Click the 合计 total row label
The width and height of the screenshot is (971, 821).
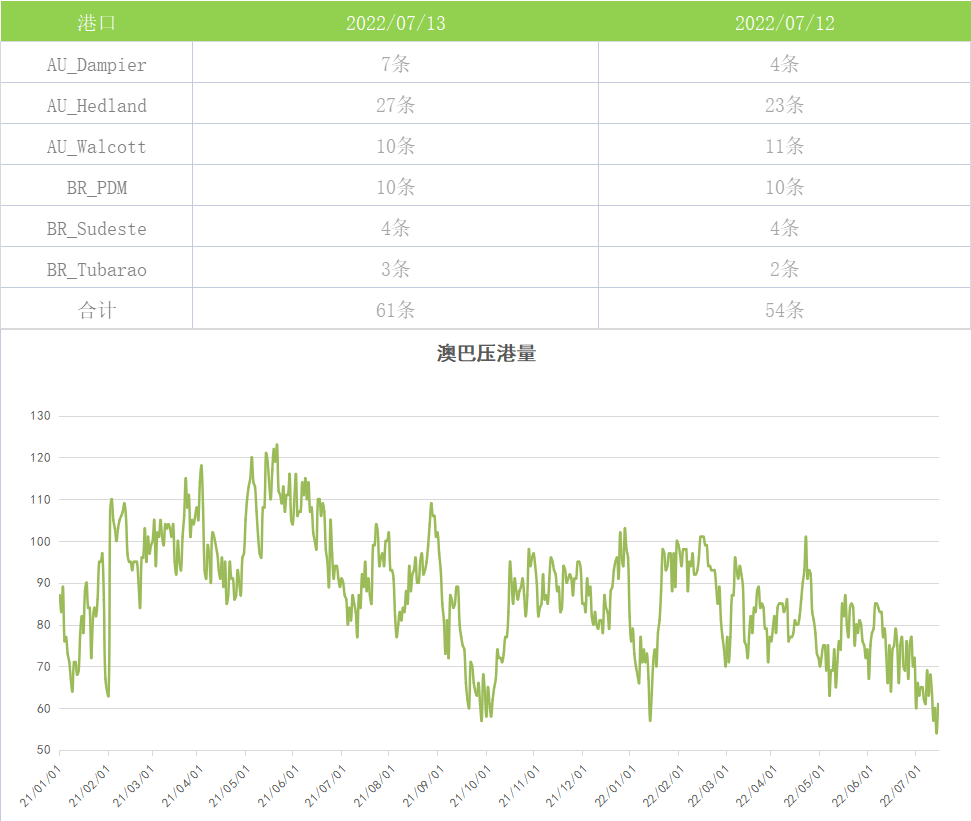click(x=96, y=310)
